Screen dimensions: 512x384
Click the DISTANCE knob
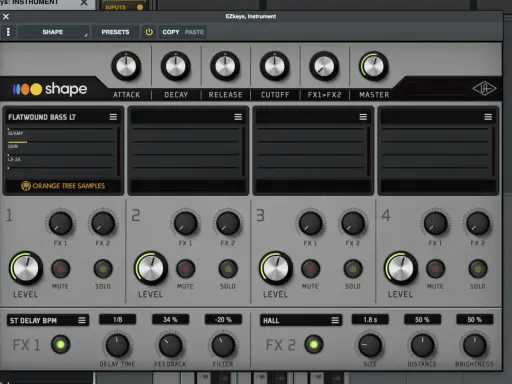[x=422, y=345]
